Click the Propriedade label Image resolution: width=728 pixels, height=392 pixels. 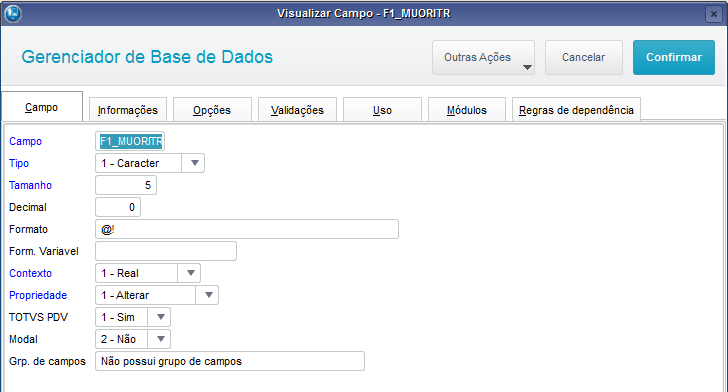tap(38, 295)
